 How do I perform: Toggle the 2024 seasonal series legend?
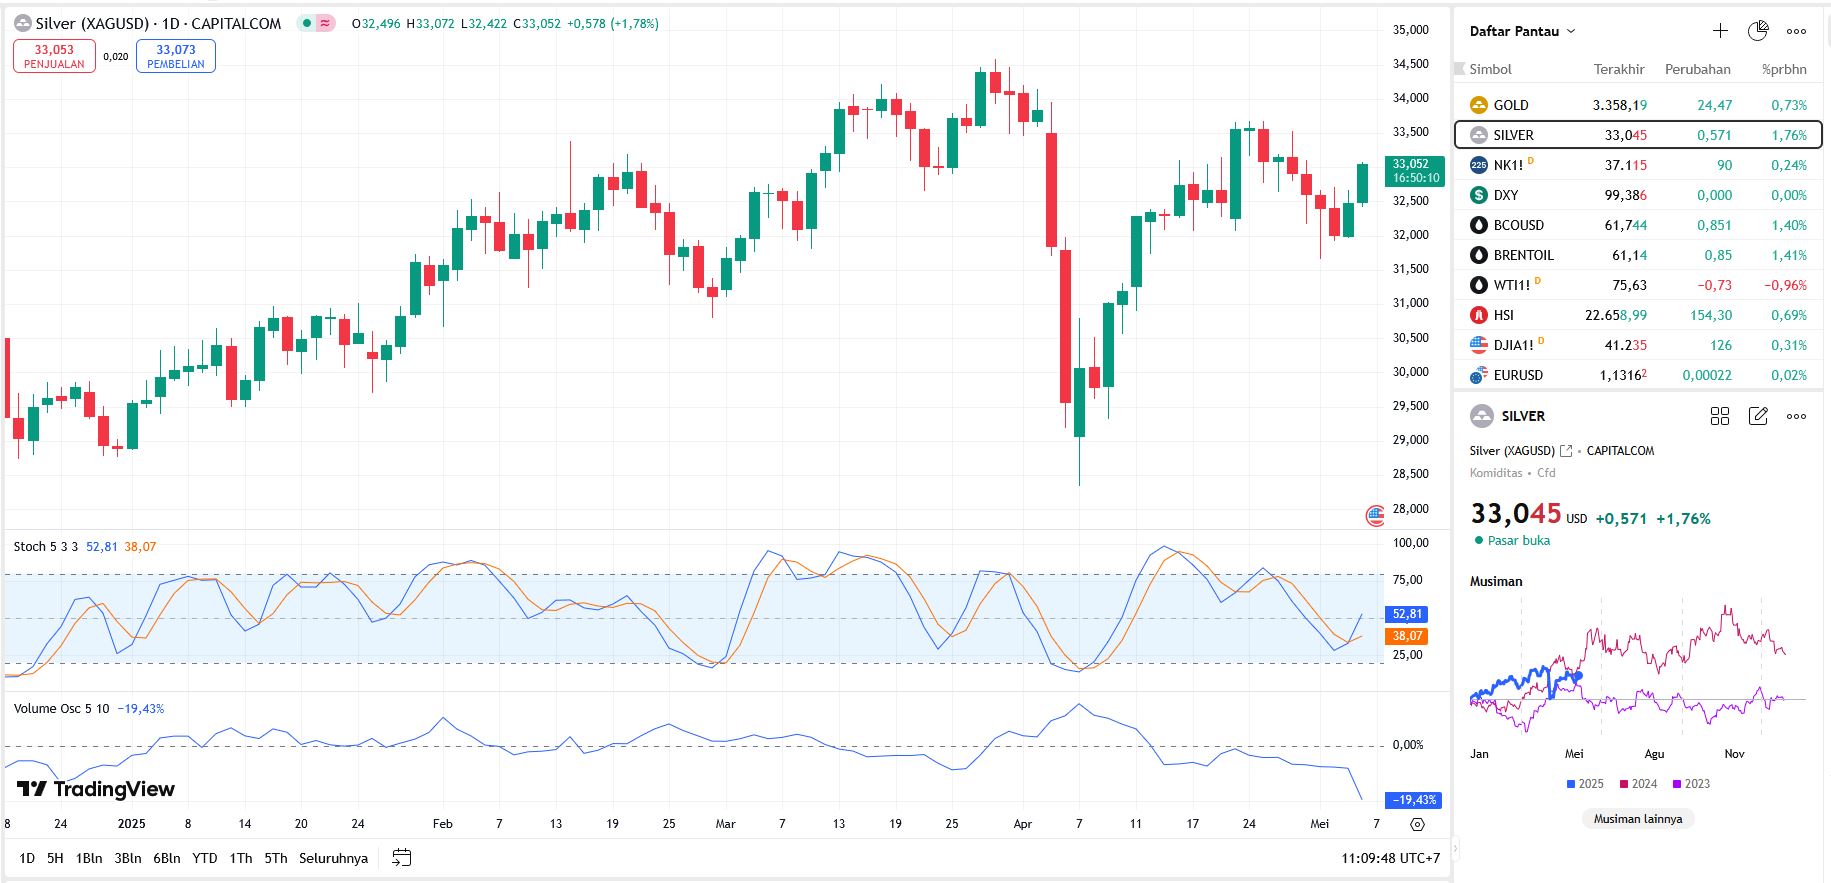1638,784
